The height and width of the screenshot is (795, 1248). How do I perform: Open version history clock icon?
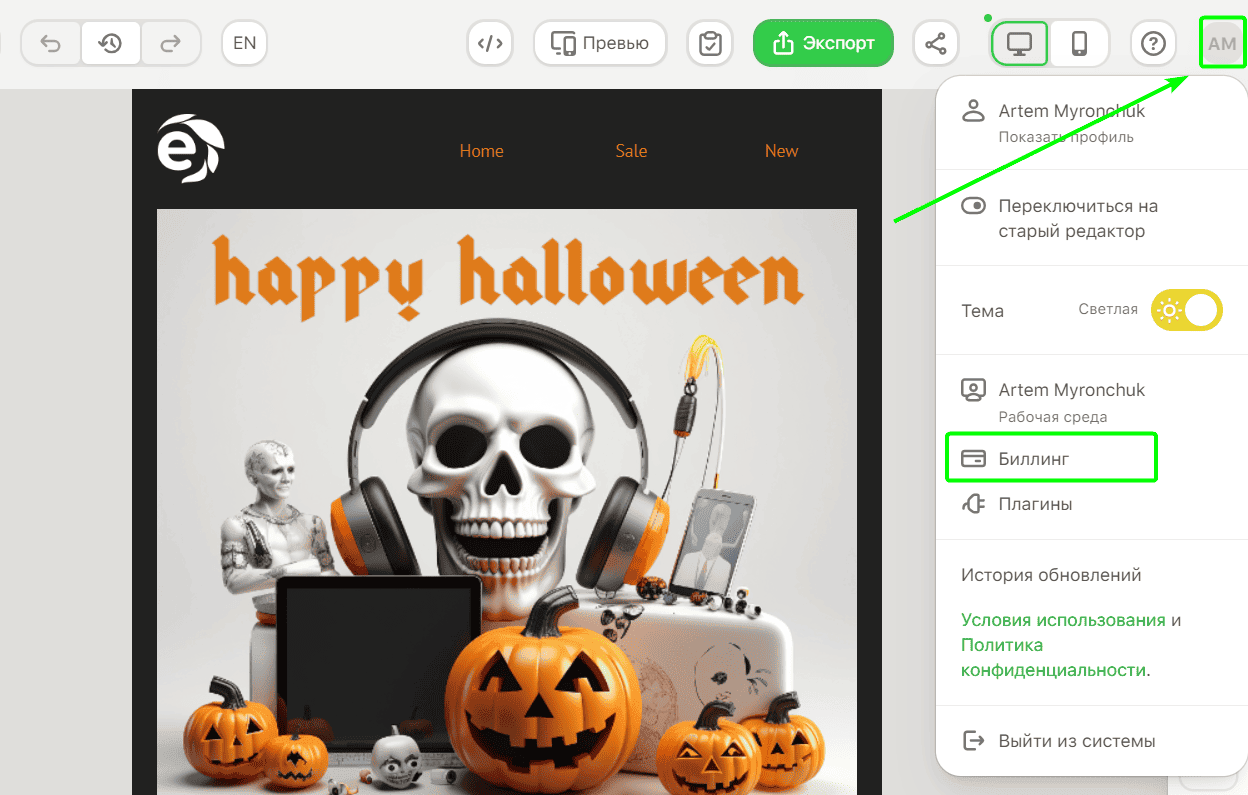[x=110, y=43]
